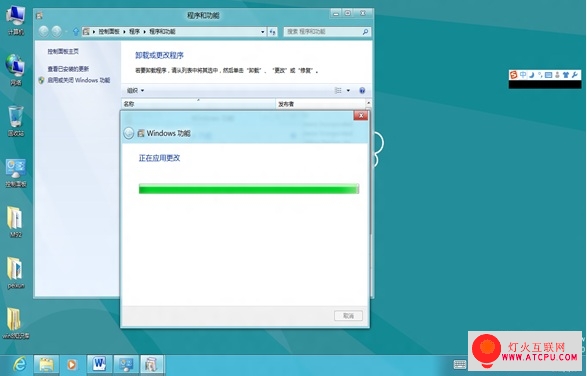The height and width of the screenshot is (376, 587).
Task: Launch media player taskbar icon
Action: click(x=72, y=364)
